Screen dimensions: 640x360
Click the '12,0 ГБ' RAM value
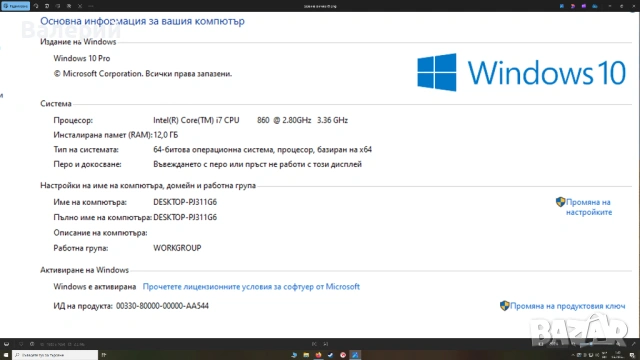[166, 135]
